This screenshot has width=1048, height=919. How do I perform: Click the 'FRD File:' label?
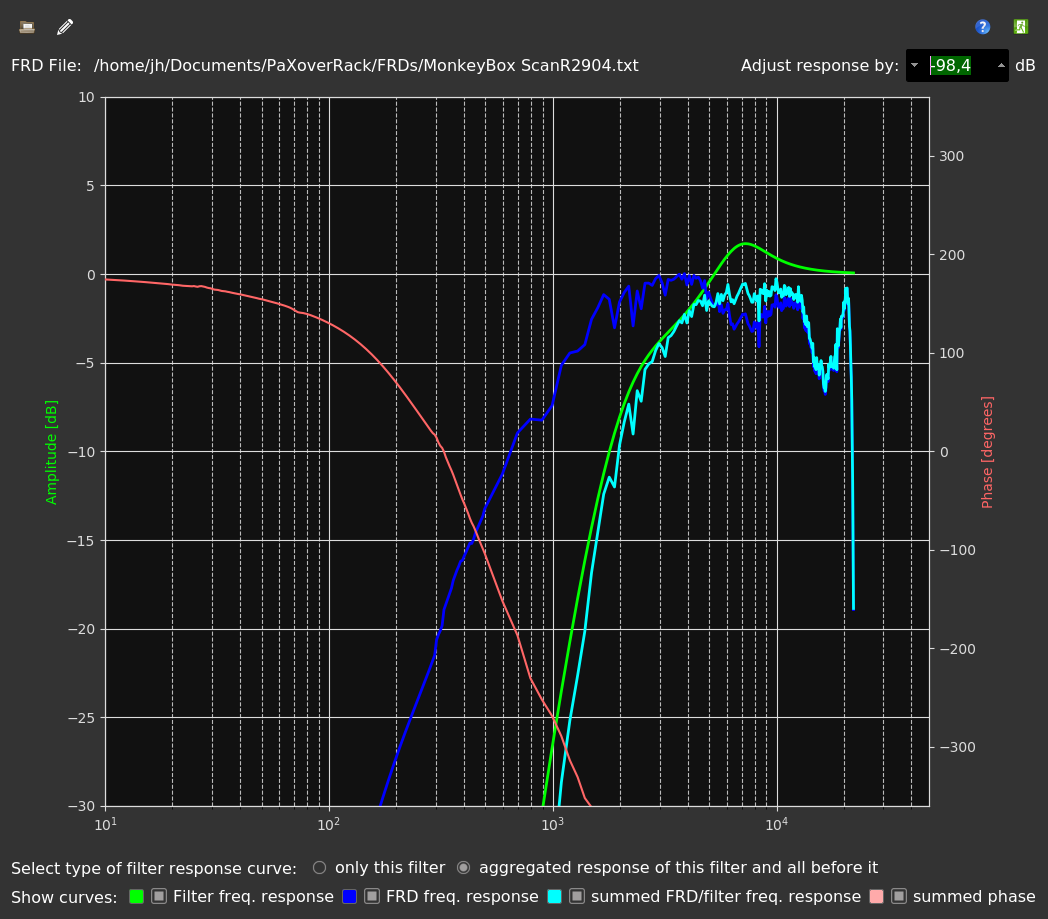pyautogui.click(x=46, y=65)
